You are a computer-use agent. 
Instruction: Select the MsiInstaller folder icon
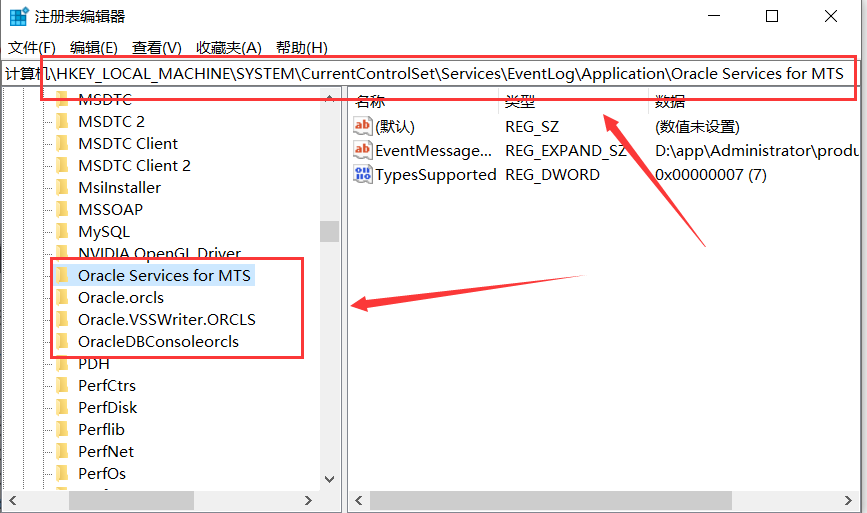(62, 187)
